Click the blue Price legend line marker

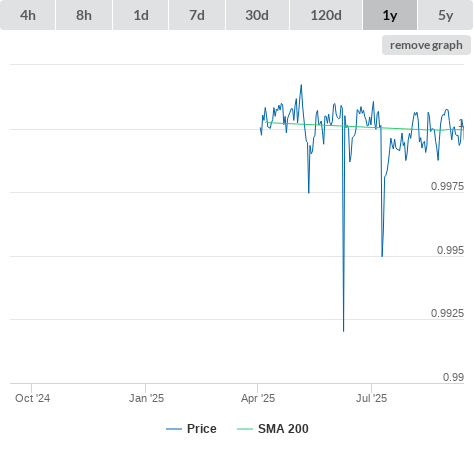(174, 429)
